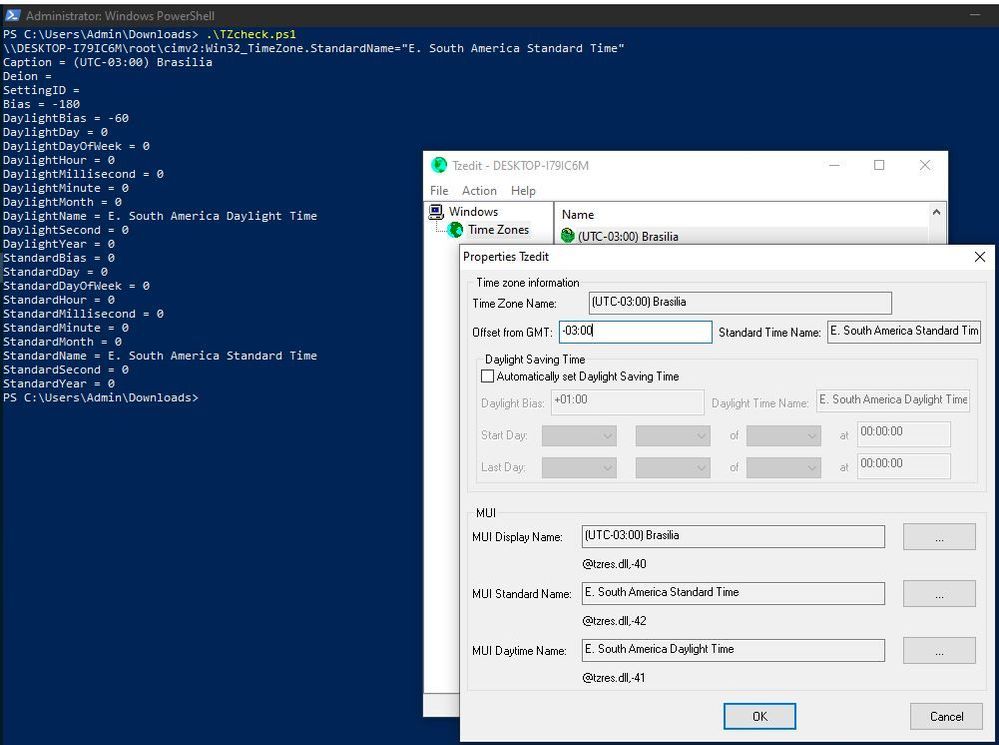Click the list scroll up arrow

pyautogui.click(x=937, y=212)
